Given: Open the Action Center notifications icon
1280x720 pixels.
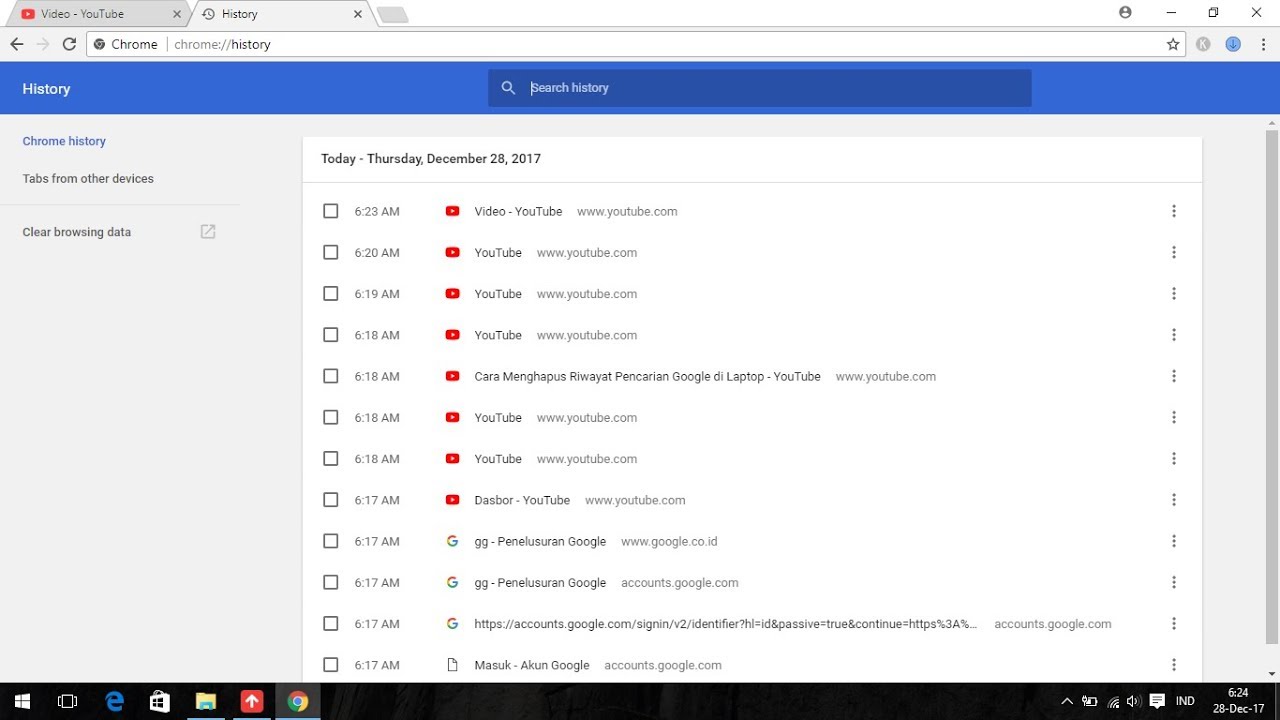Looking at the screenshot, I should [x=1157, y=701].
